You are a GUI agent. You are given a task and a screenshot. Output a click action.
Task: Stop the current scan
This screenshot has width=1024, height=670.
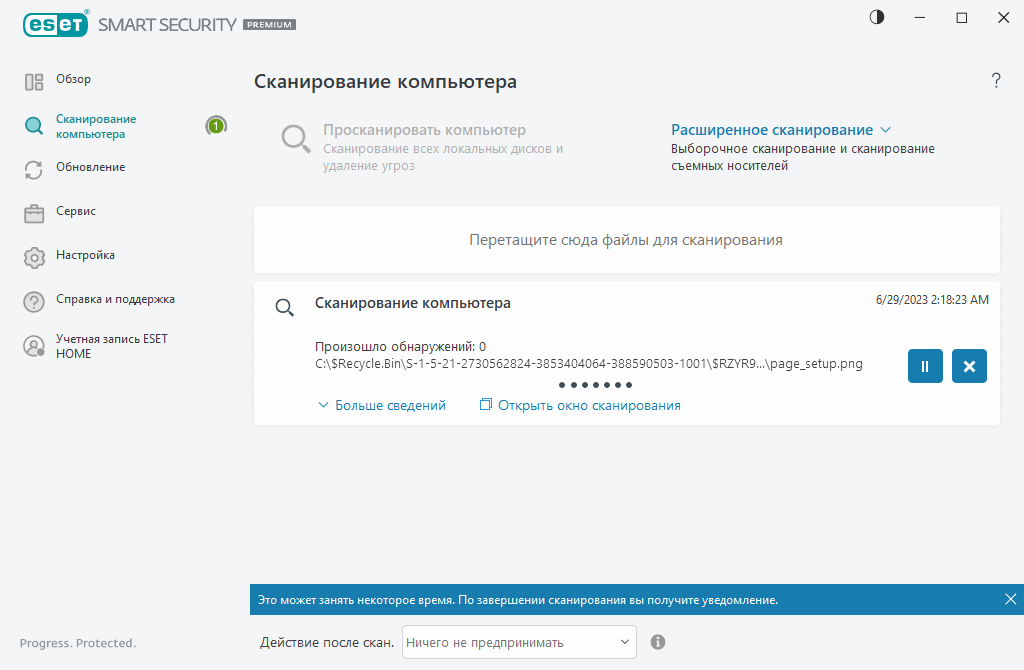pos(968,366)
